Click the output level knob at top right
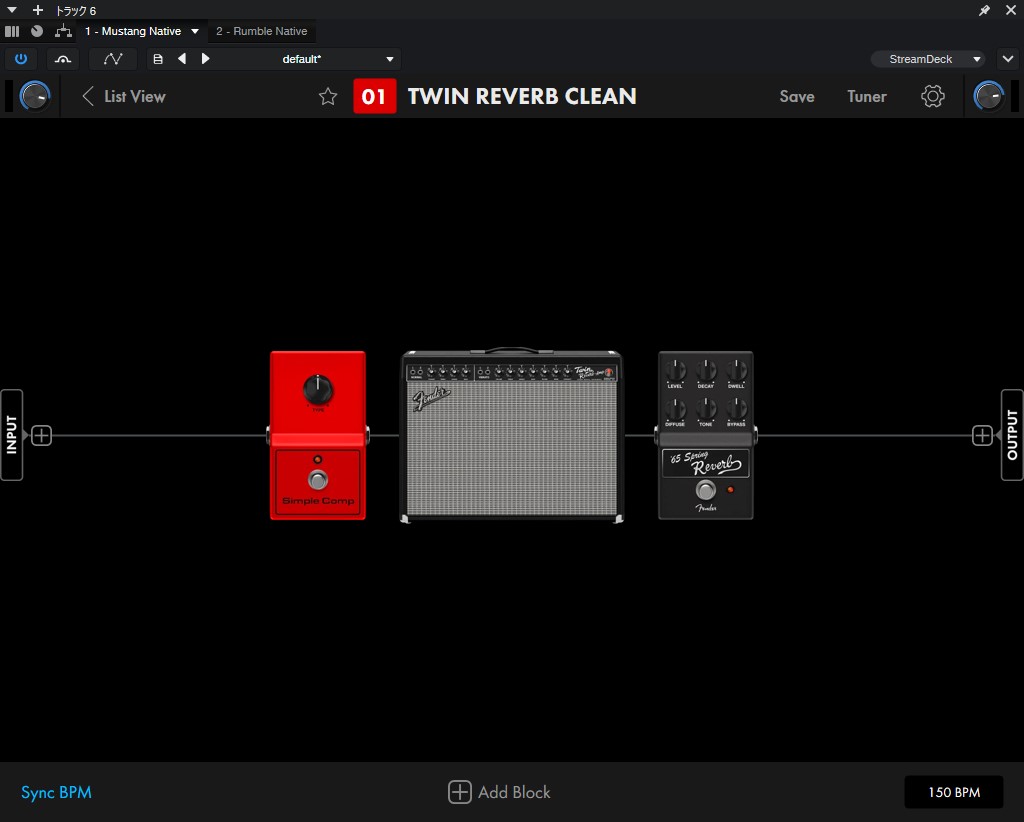 tap(988, 97)
